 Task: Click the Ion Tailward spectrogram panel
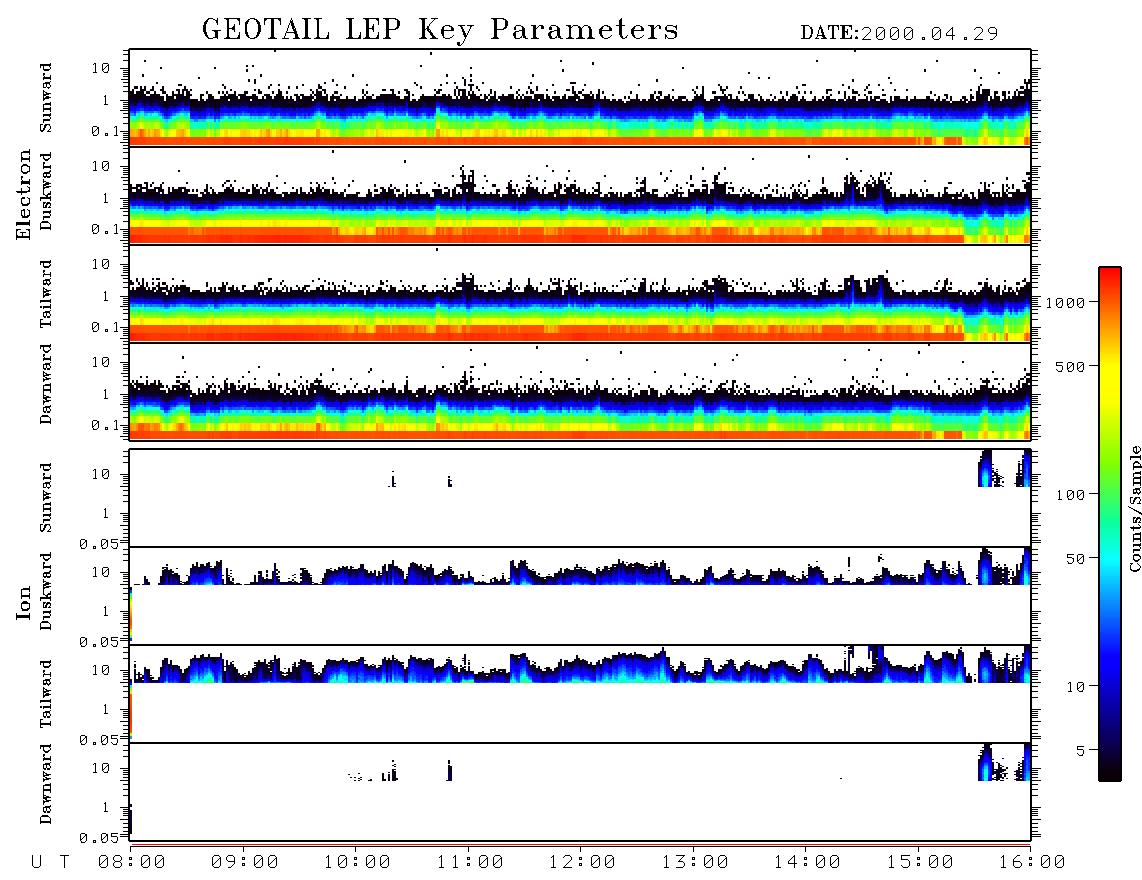580,694
